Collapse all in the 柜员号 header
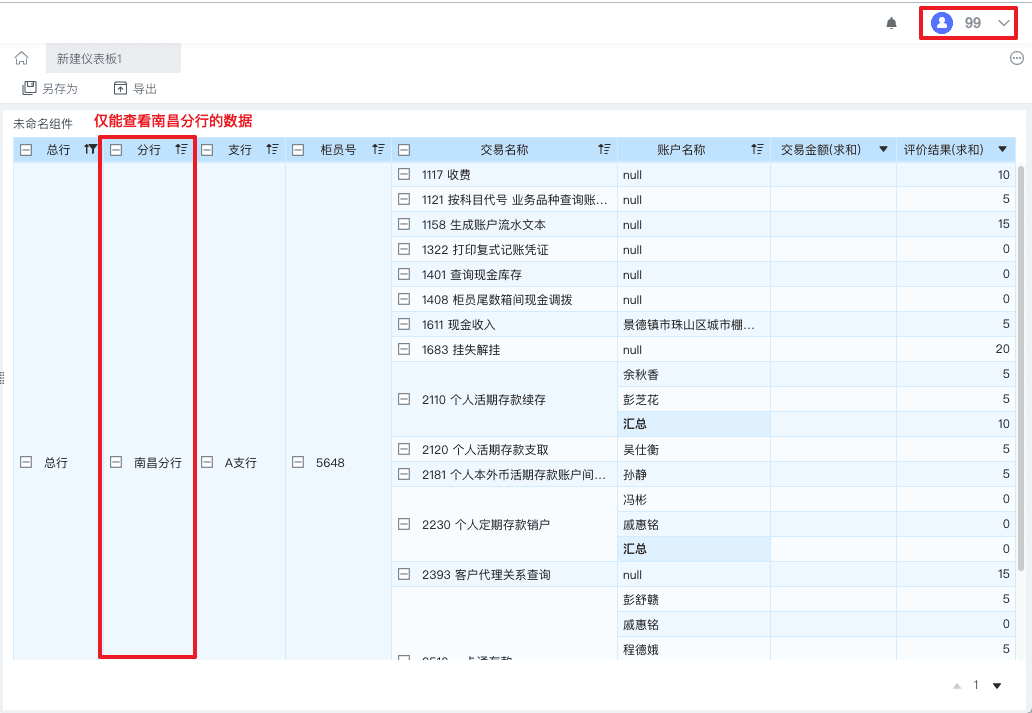The width and height of the screenshot is (1032, 713). (297, 150)
